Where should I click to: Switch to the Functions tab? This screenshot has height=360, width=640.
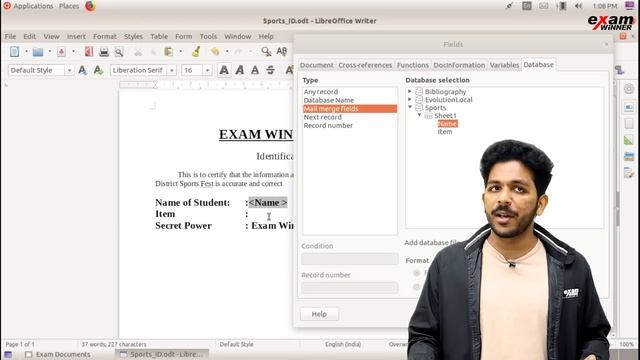click(x=413, y=65)
